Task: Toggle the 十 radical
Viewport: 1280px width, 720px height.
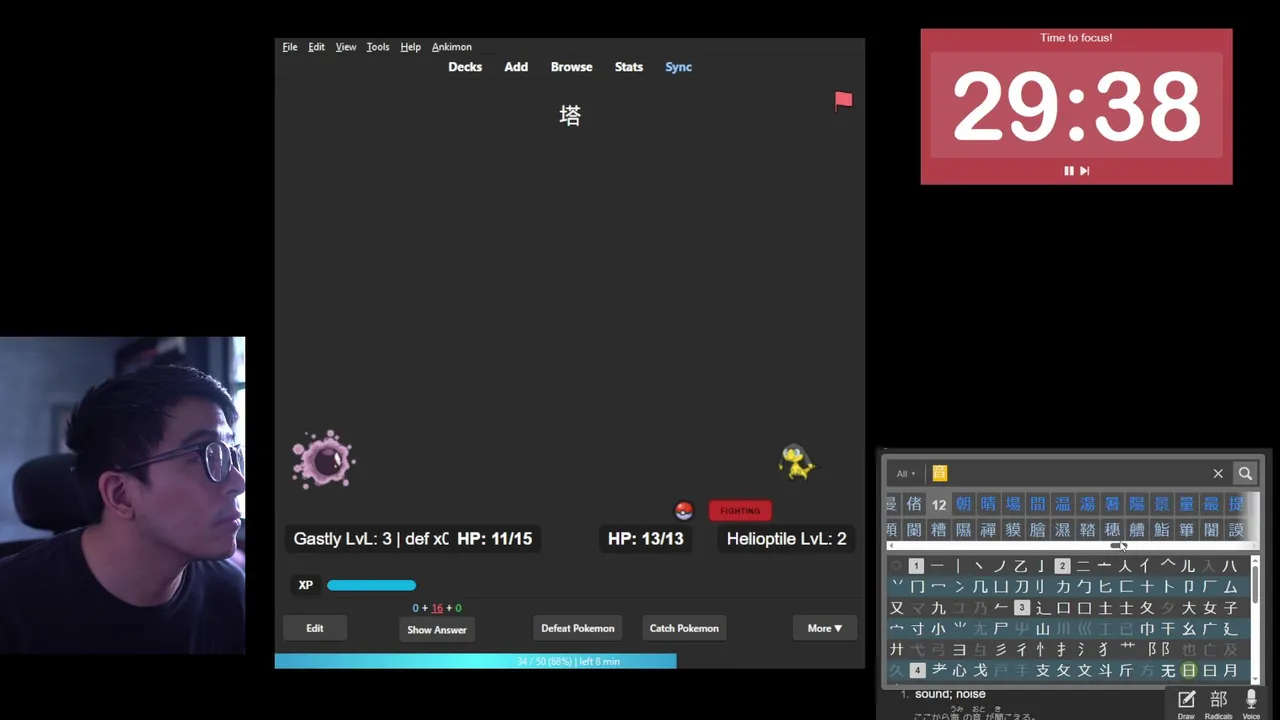Action: coord(1147,587)
